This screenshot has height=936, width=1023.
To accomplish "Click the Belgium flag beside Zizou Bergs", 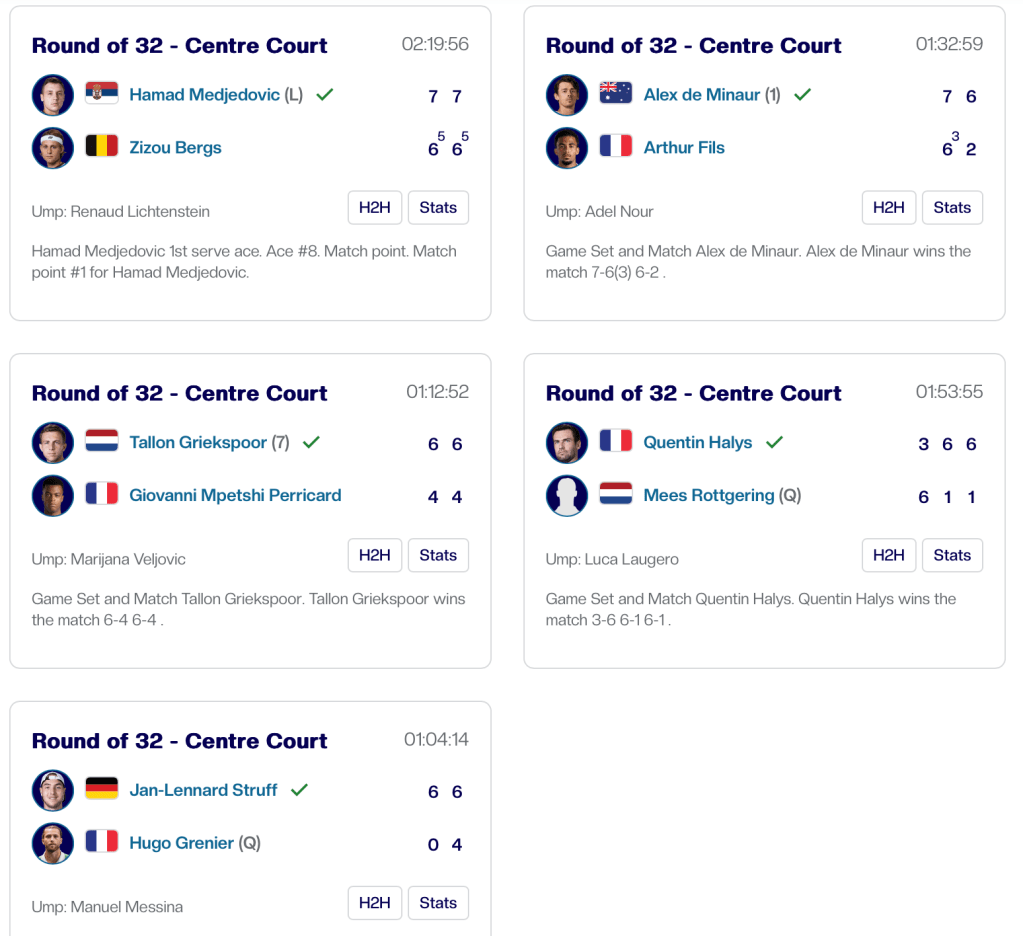I will coord(102,147).
